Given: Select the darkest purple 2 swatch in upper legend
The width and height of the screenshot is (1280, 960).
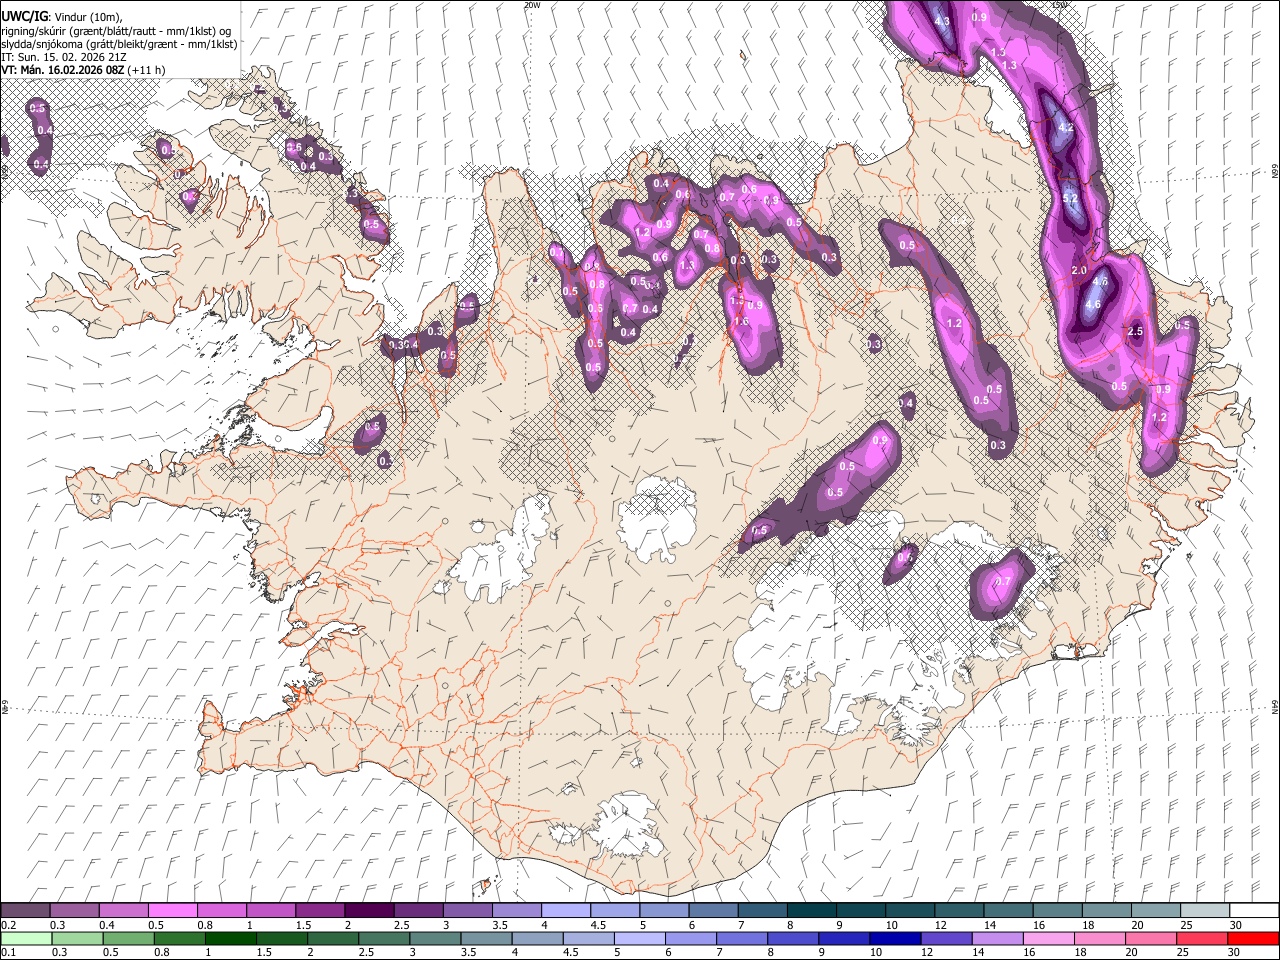Looking at the screenshot, I should point(368,911).
